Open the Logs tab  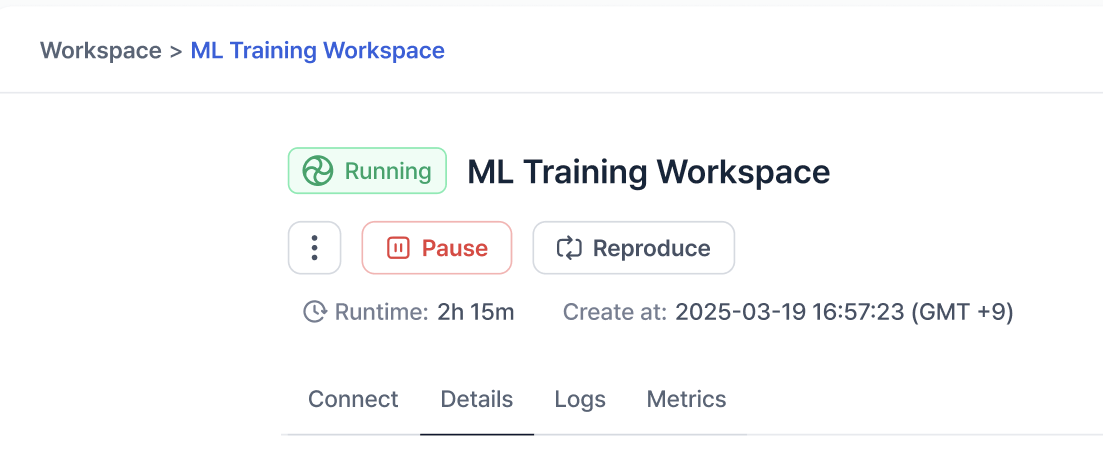pos(580,399)
